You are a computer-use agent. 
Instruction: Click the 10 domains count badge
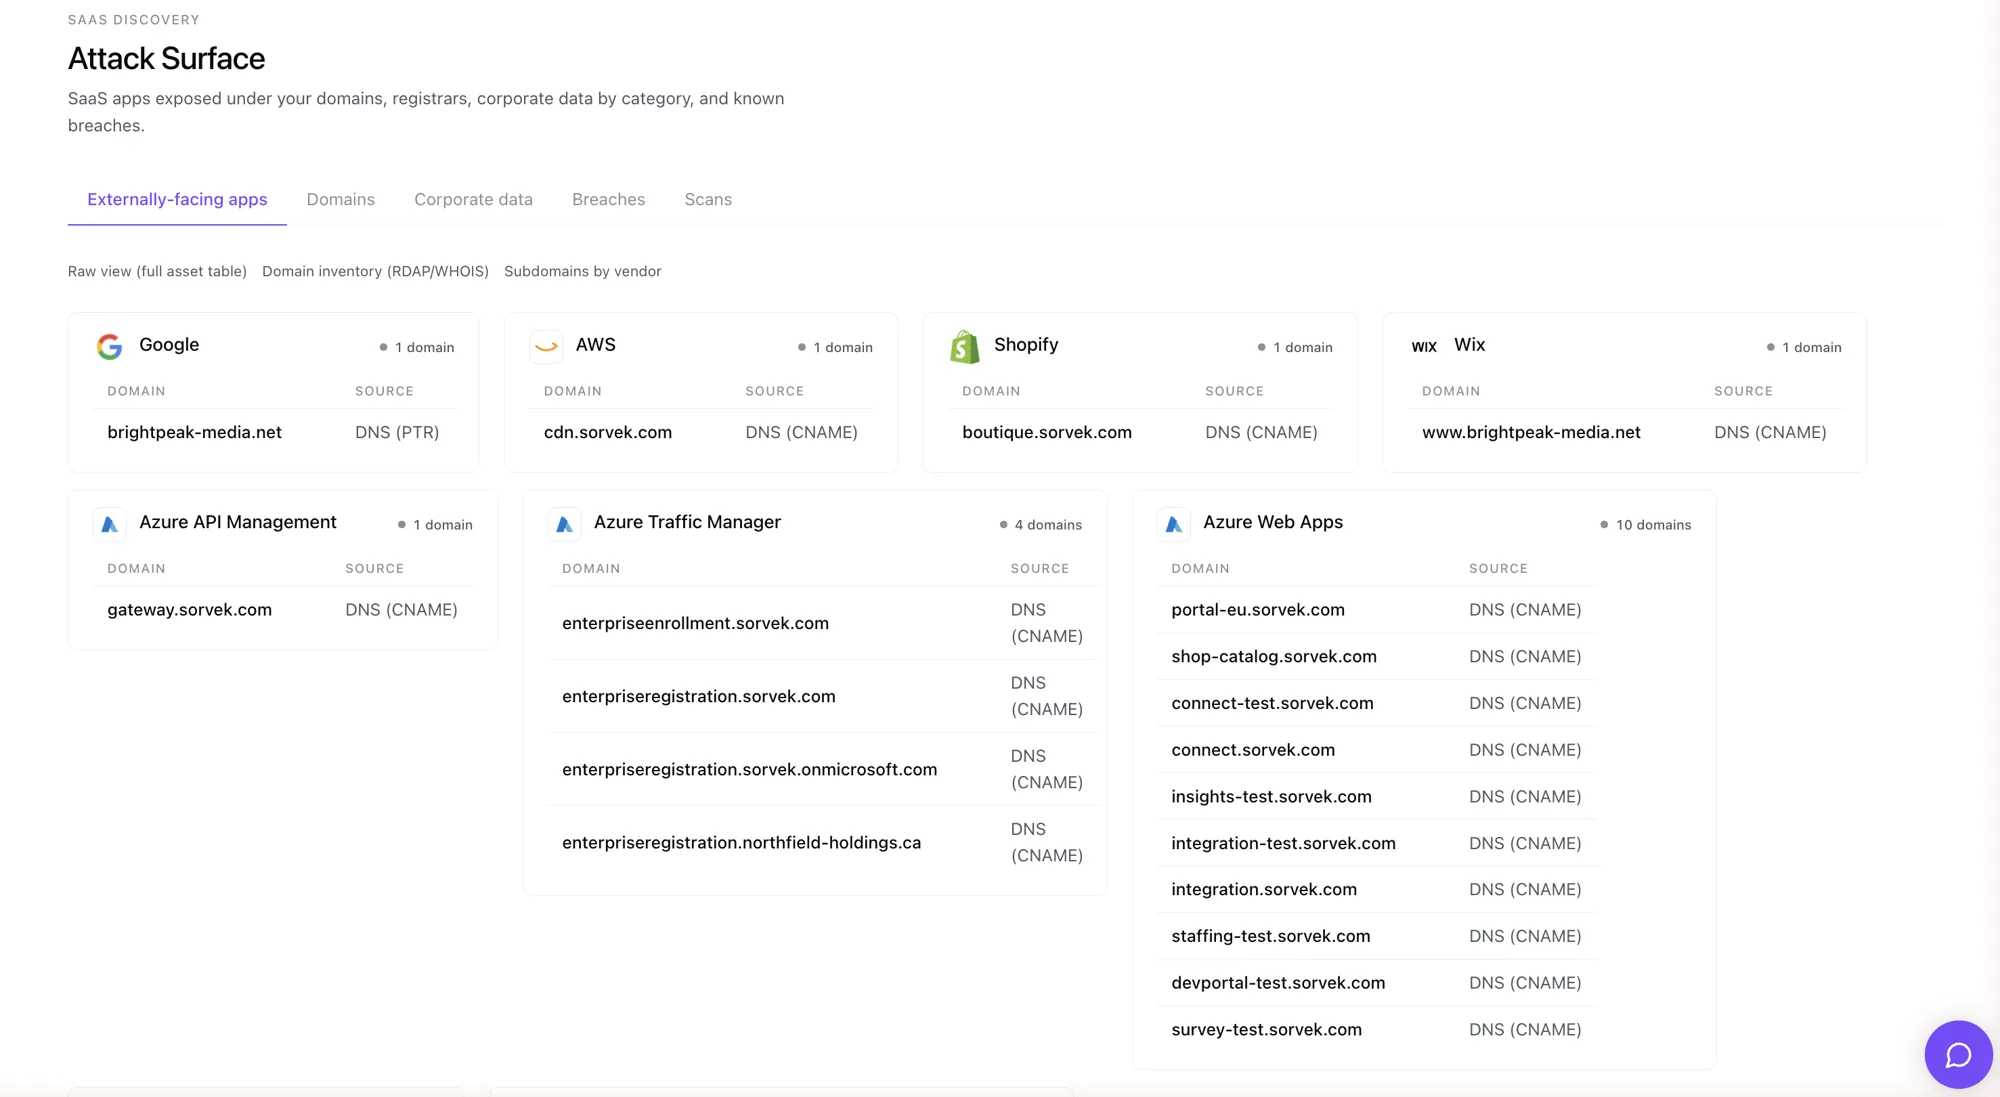click(x=1646, y=524)
